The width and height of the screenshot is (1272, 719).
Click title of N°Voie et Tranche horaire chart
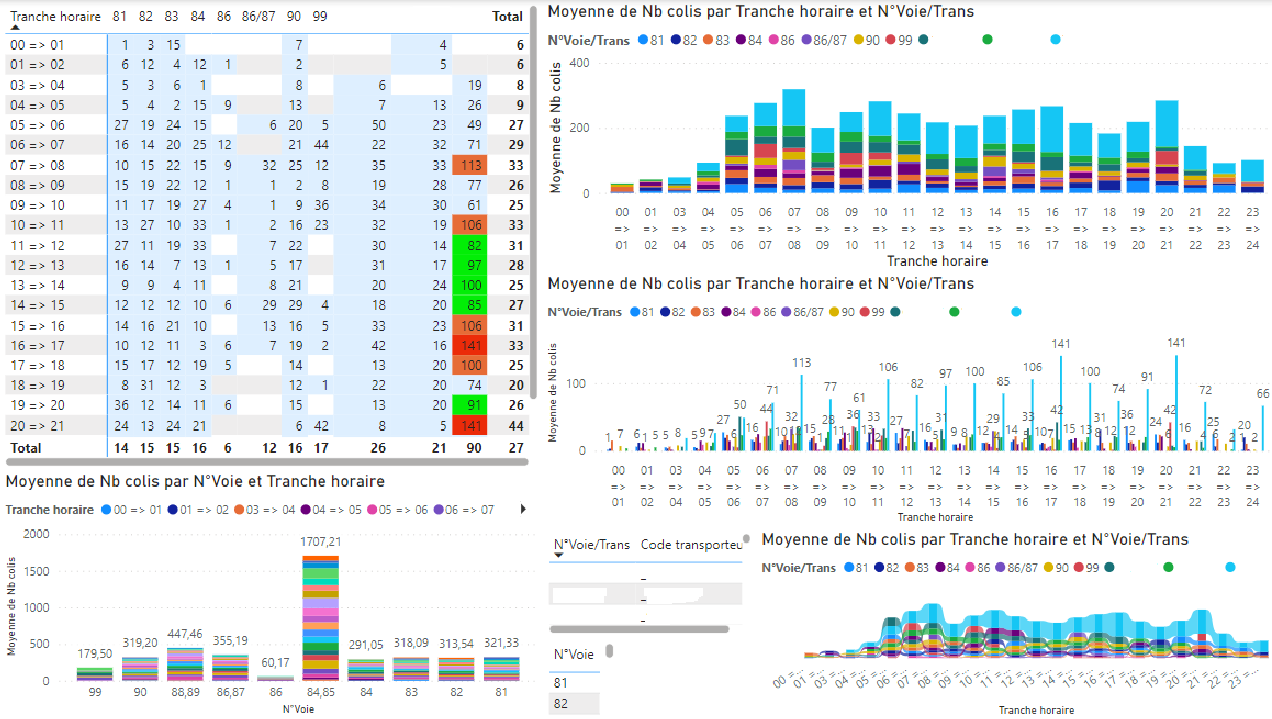coord(195,481)
